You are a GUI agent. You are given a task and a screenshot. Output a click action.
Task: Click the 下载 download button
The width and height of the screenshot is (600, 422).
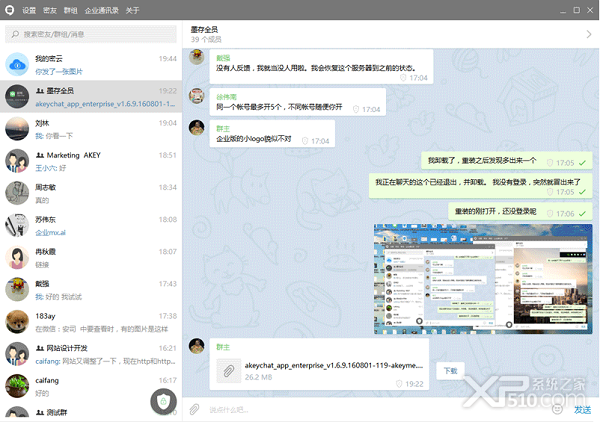point(450,371)
